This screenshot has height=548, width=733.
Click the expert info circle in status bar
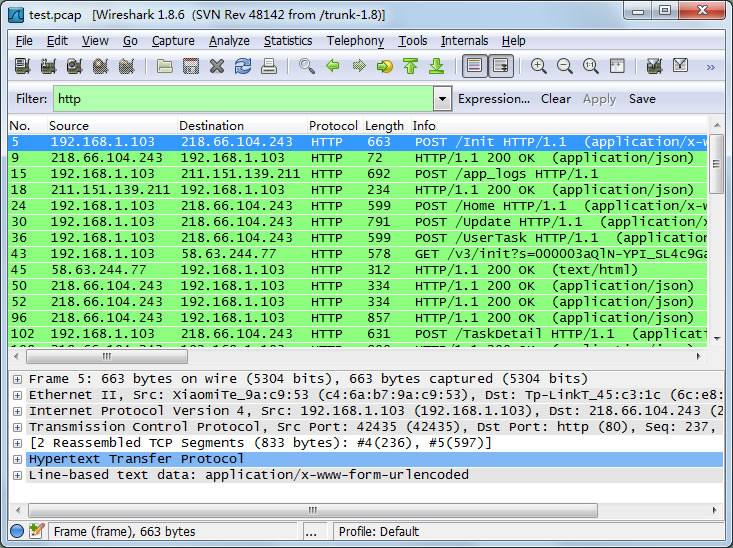(x=17, y=531)
